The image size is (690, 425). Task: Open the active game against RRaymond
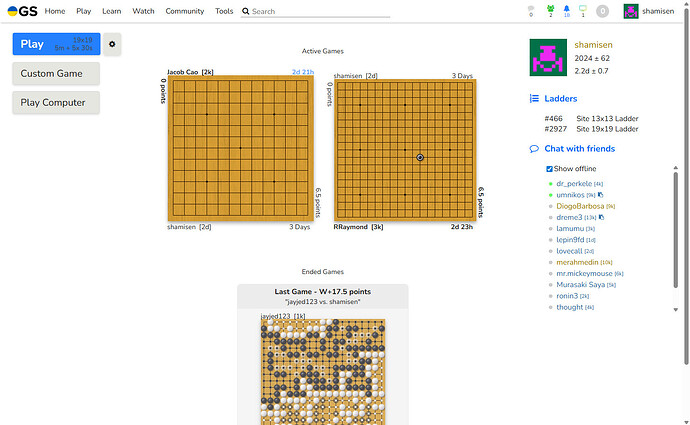405,150
